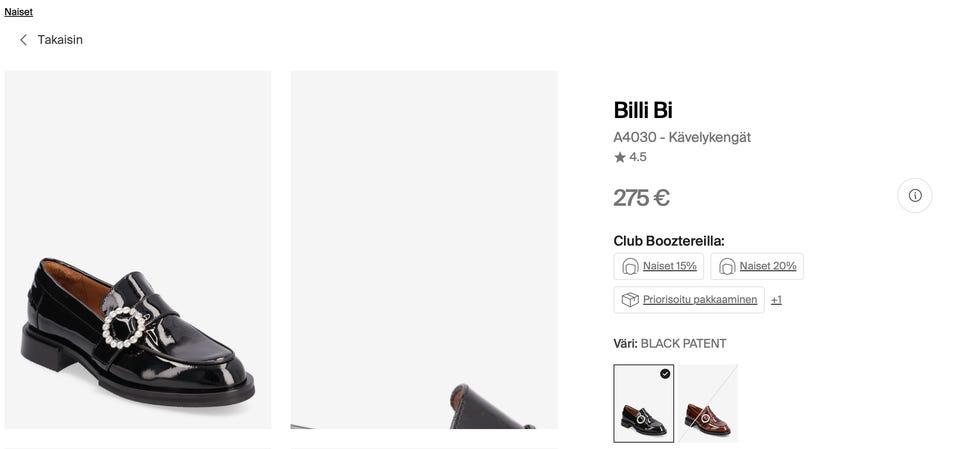Select the black patent color swatch
Image resolution: width=960 pixels, height=449 pixels.
(x=643, y=410)
